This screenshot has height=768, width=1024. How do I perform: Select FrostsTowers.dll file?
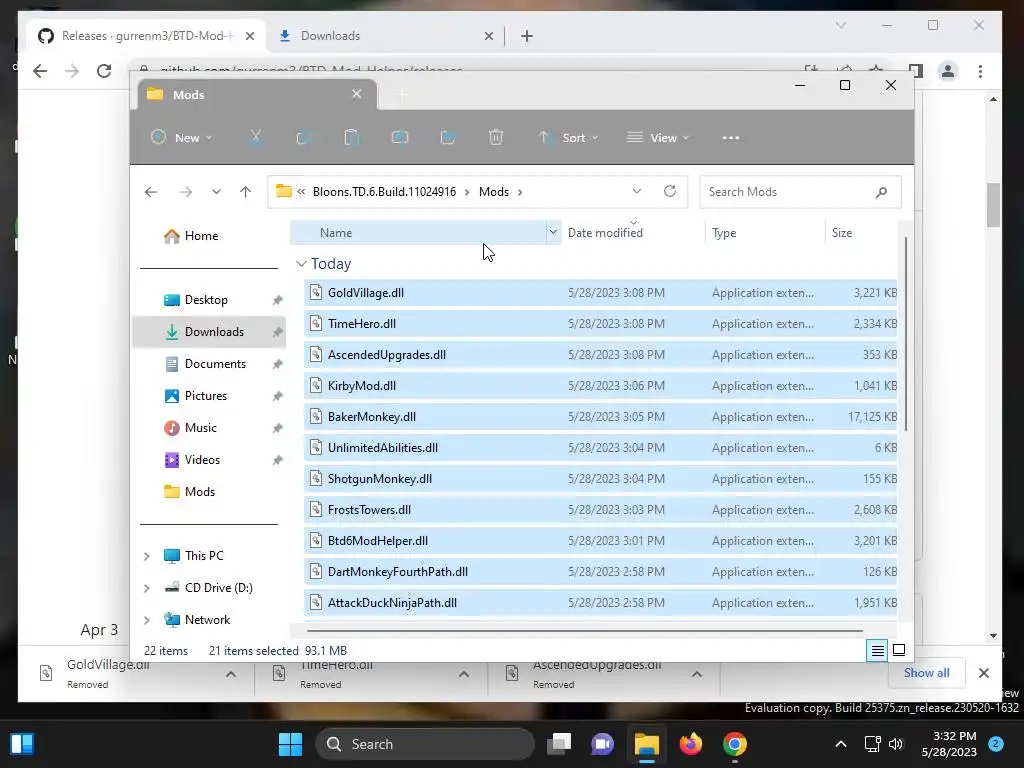pos(600,510)
